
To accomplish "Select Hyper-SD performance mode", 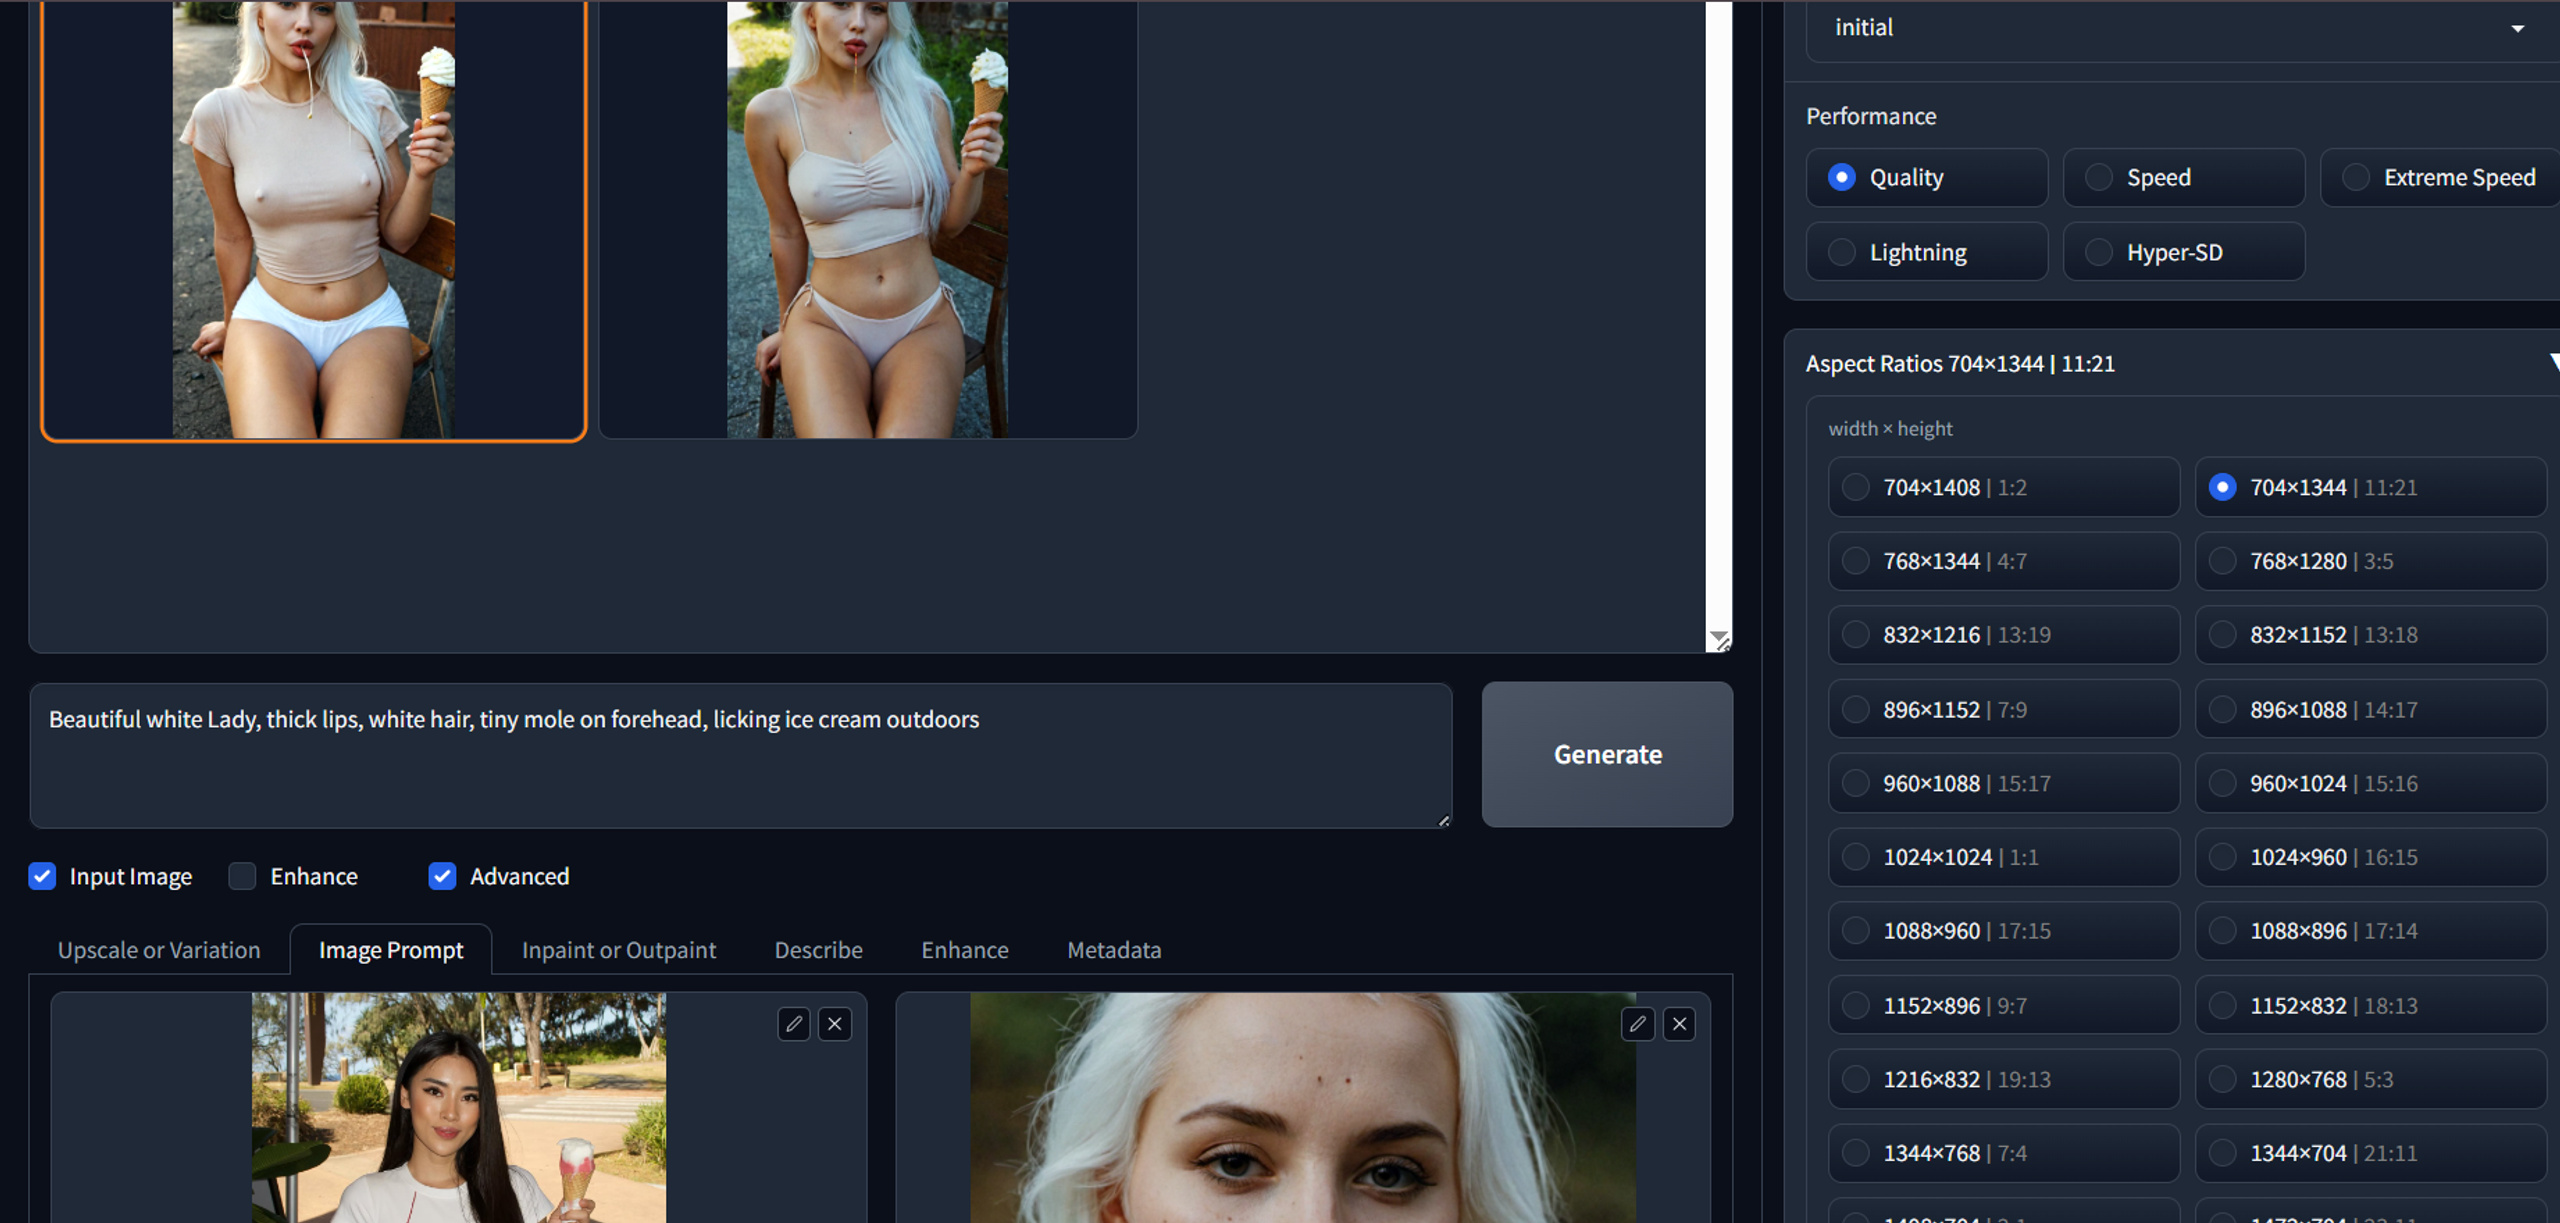I will 2184,252.
